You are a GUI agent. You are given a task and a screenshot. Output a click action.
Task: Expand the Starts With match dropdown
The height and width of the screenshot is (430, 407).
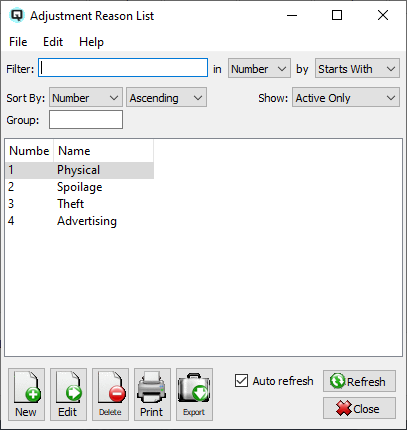pyautogui.click(x=357, y=69)
